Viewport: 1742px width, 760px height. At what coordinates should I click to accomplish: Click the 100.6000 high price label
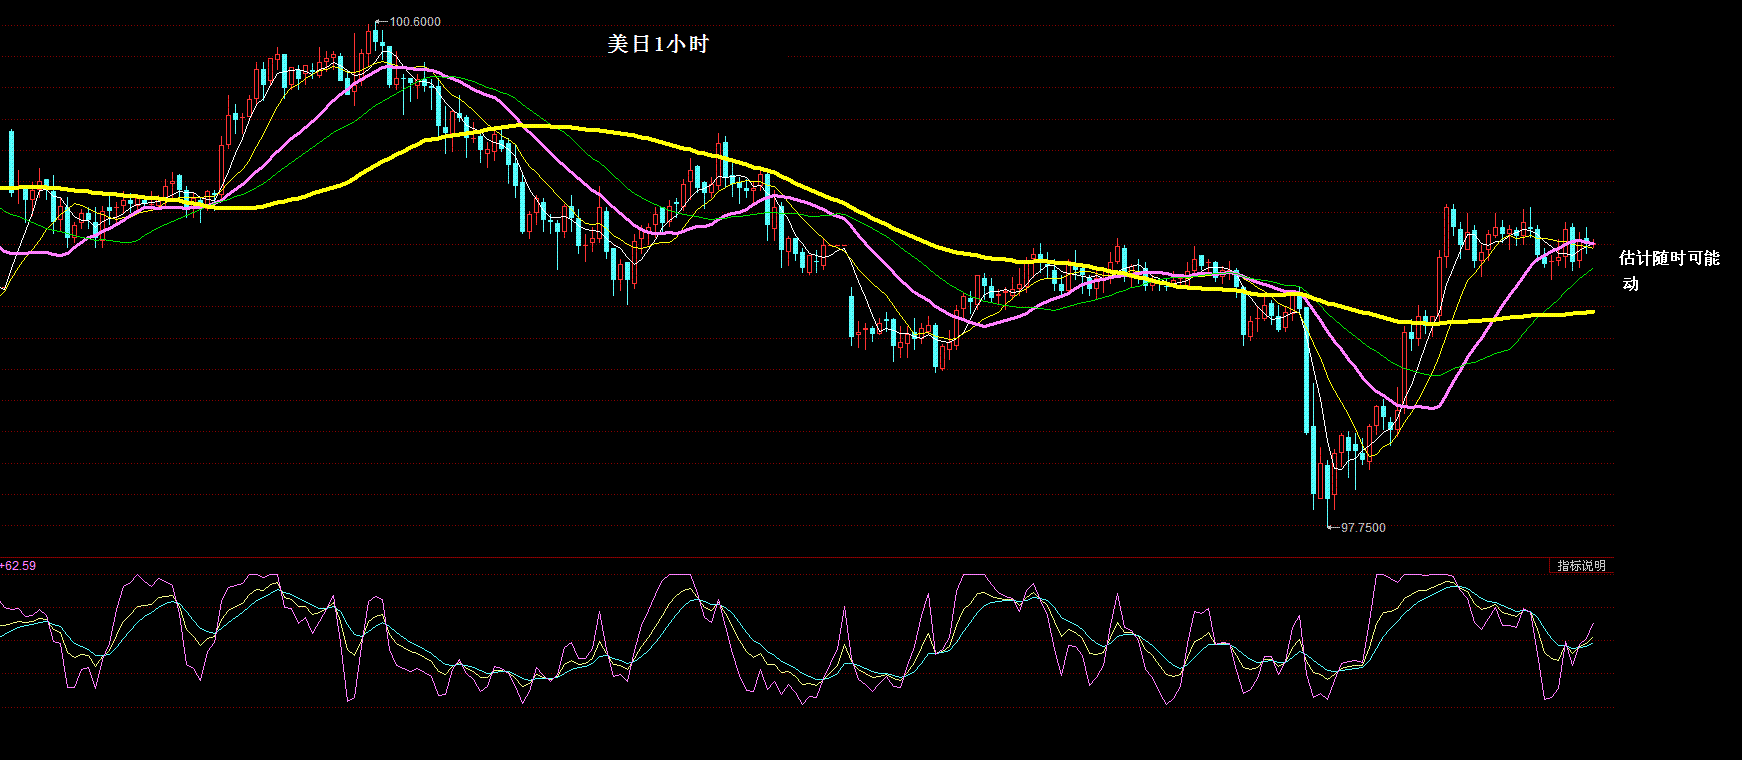(x=414, y=22)
